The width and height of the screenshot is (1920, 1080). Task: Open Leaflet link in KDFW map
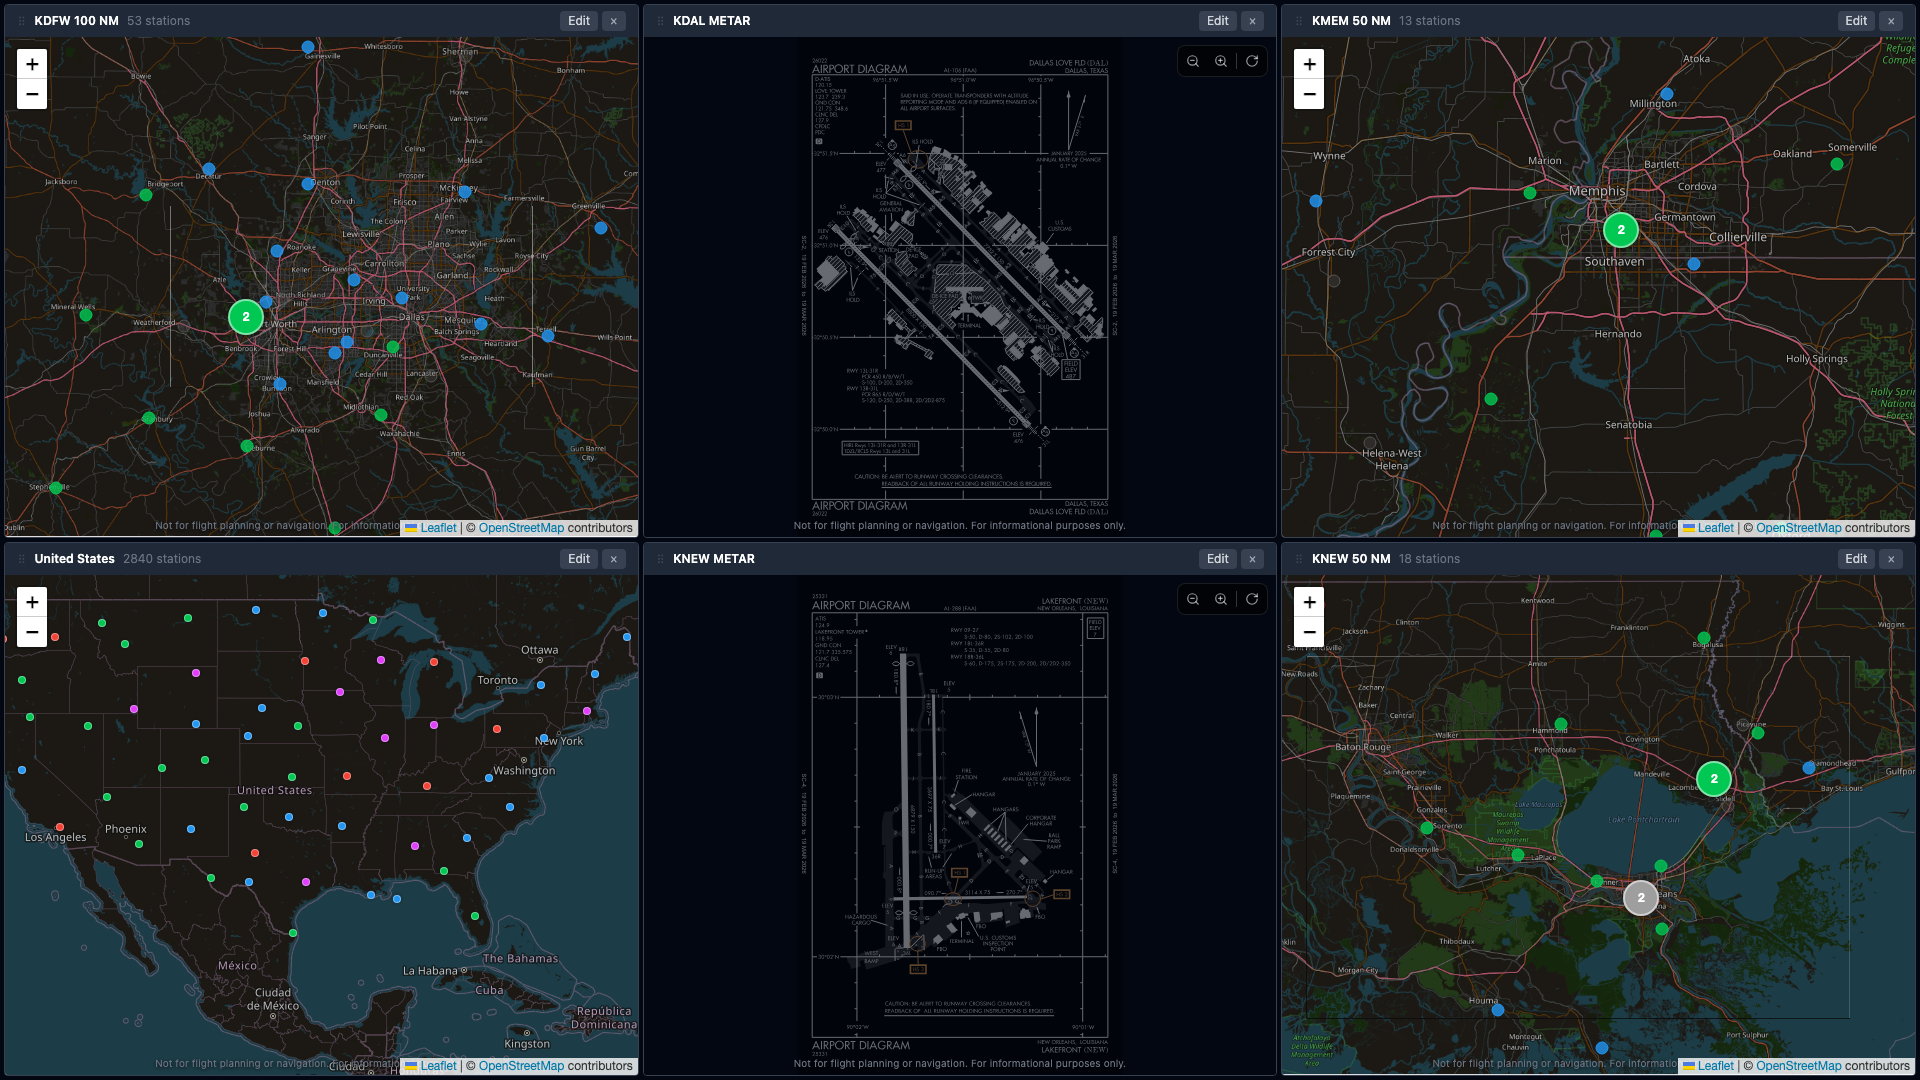pyautogui.click(x=431, y=528)
